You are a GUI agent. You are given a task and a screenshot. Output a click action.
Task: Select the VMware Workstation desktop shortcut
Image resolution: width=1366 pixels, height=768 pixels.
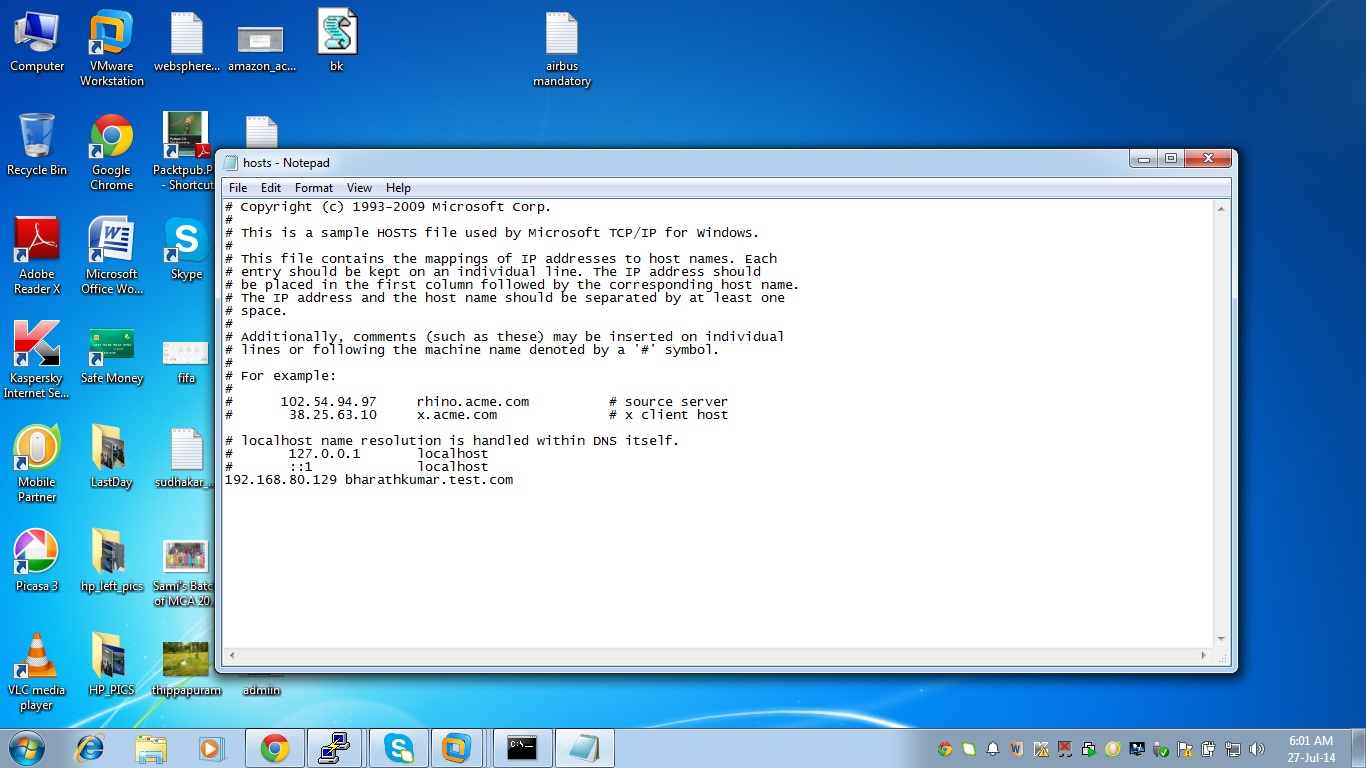[112, 49]
